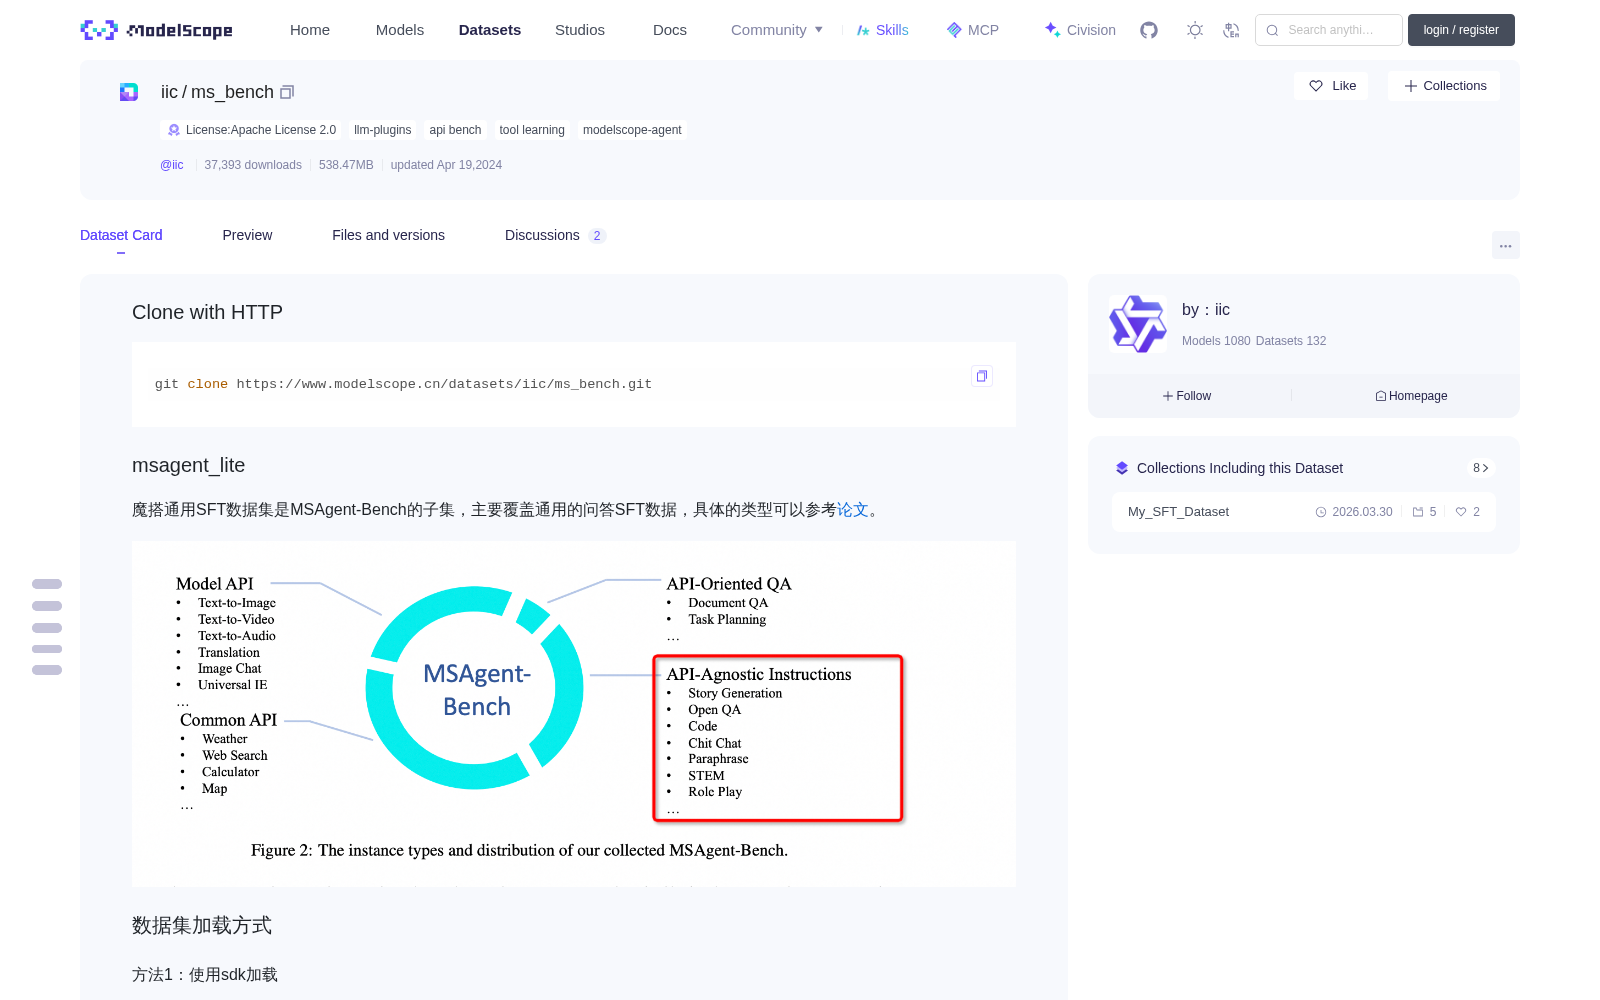
Task: Expand the Community dropdown
Action: pyautogui.click(x=777, y=30)
